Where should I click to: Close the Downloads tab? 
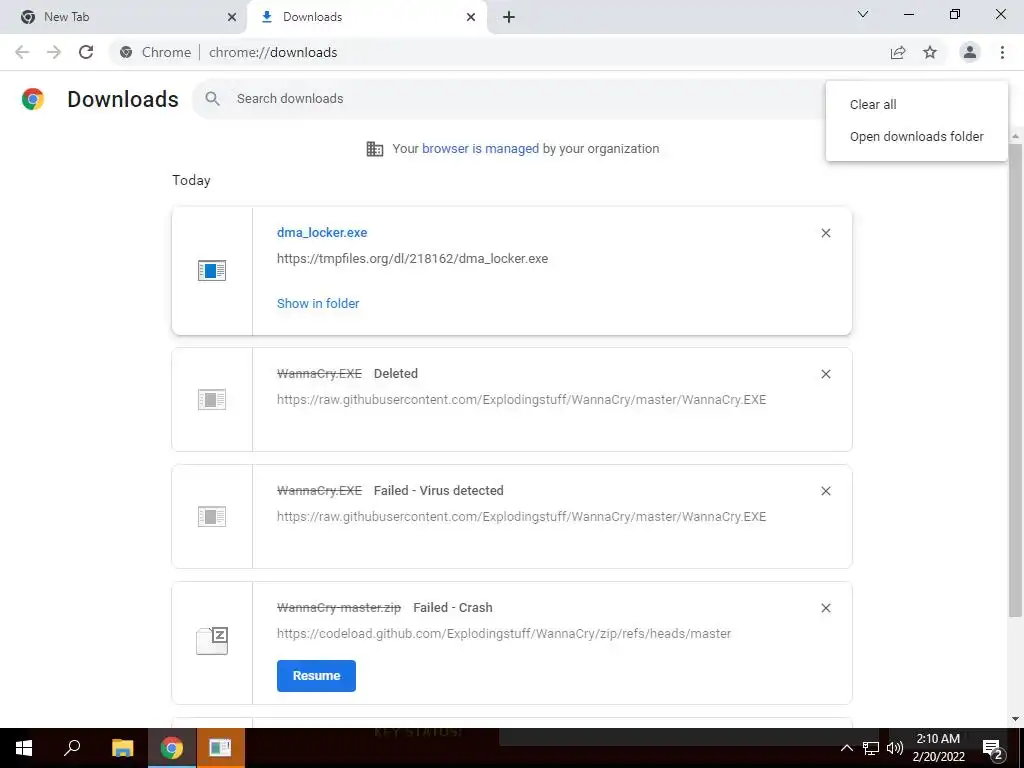click(471, 17)
